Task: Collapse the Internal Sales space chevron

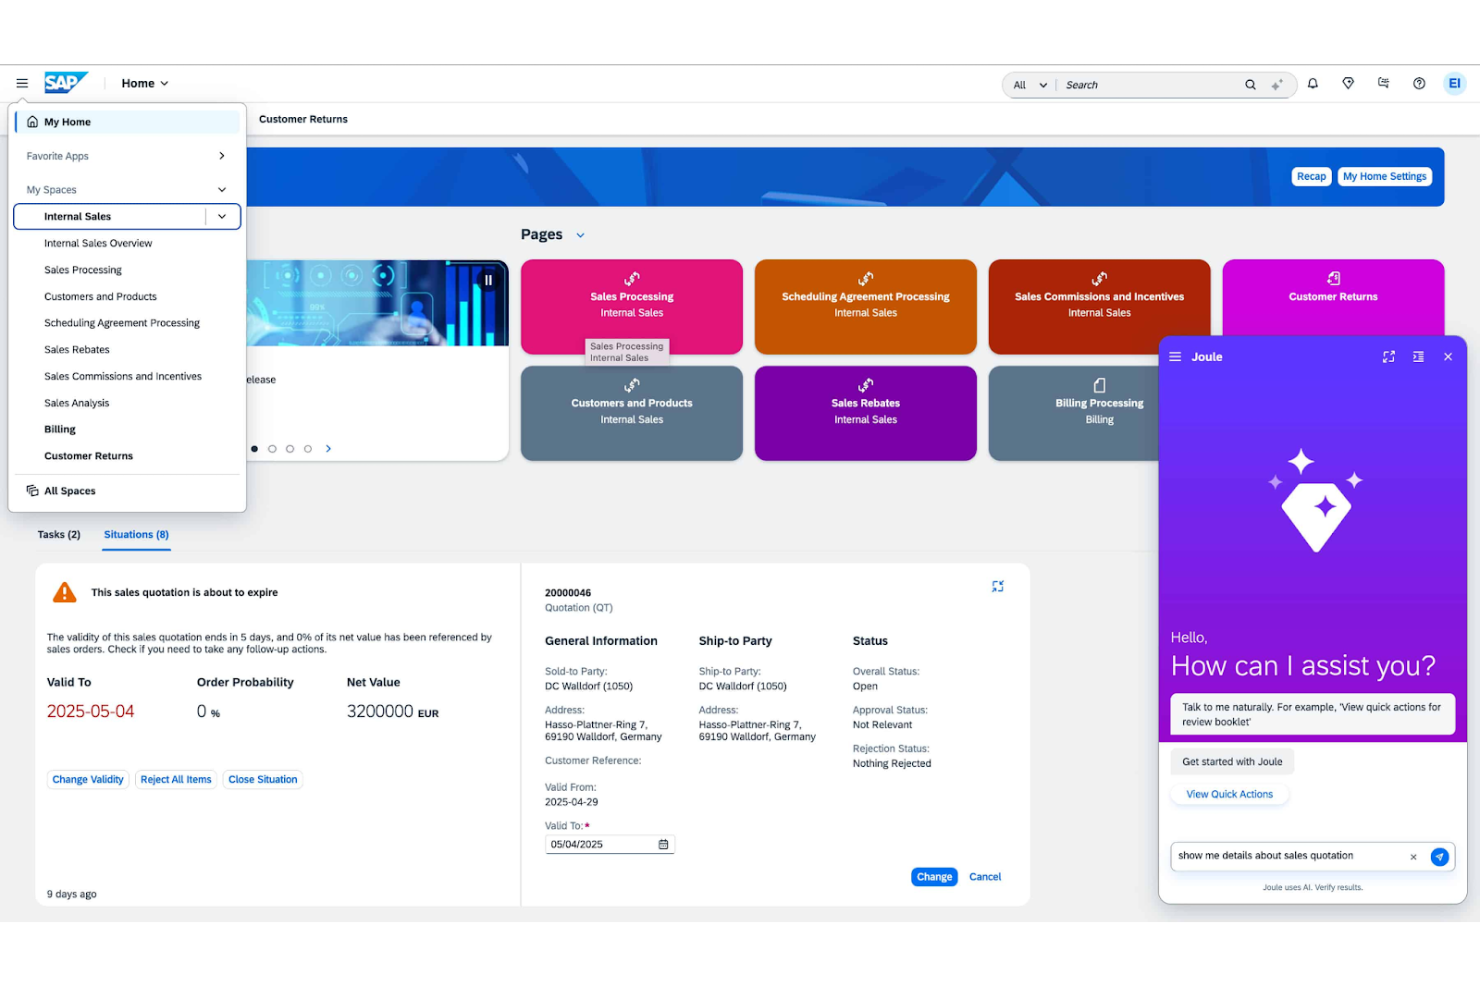Action: tap(222, 216)
